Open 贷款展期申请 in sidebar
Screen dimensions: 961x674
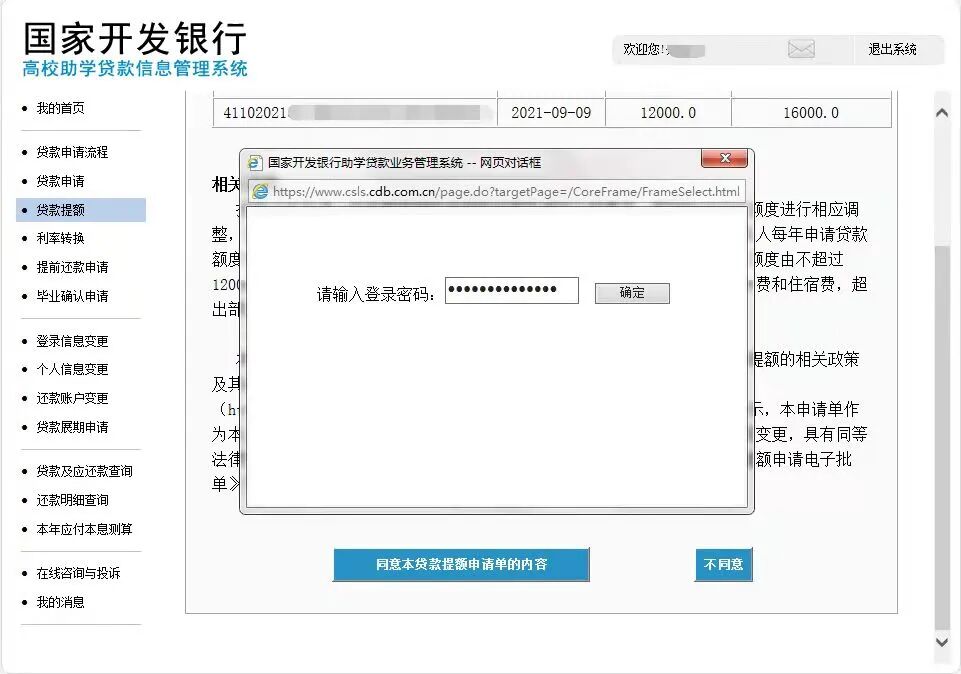coord(72,427)
